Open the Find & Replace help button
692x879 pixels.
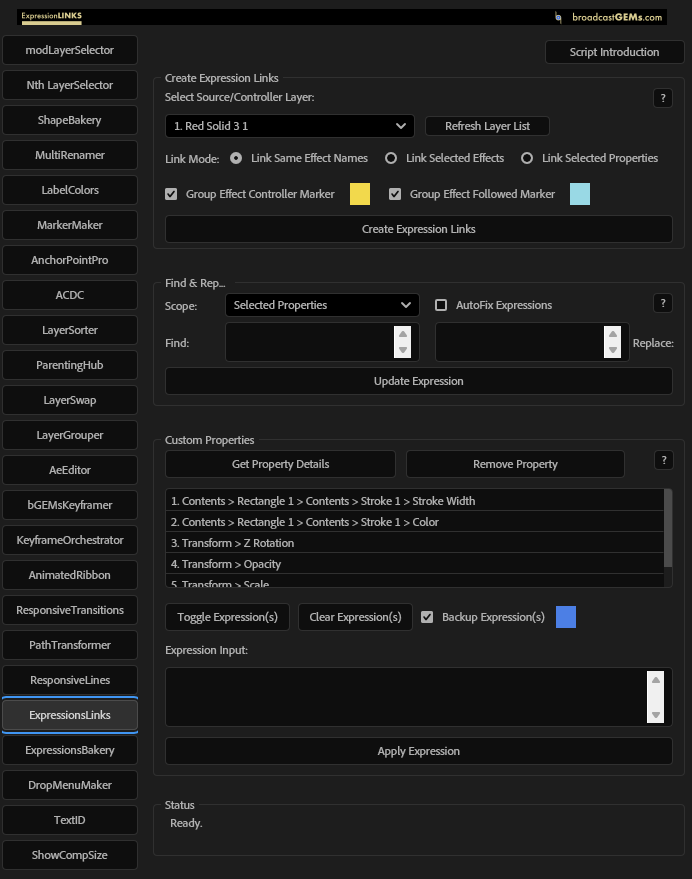pyautogui.click(x=663, y=303)
